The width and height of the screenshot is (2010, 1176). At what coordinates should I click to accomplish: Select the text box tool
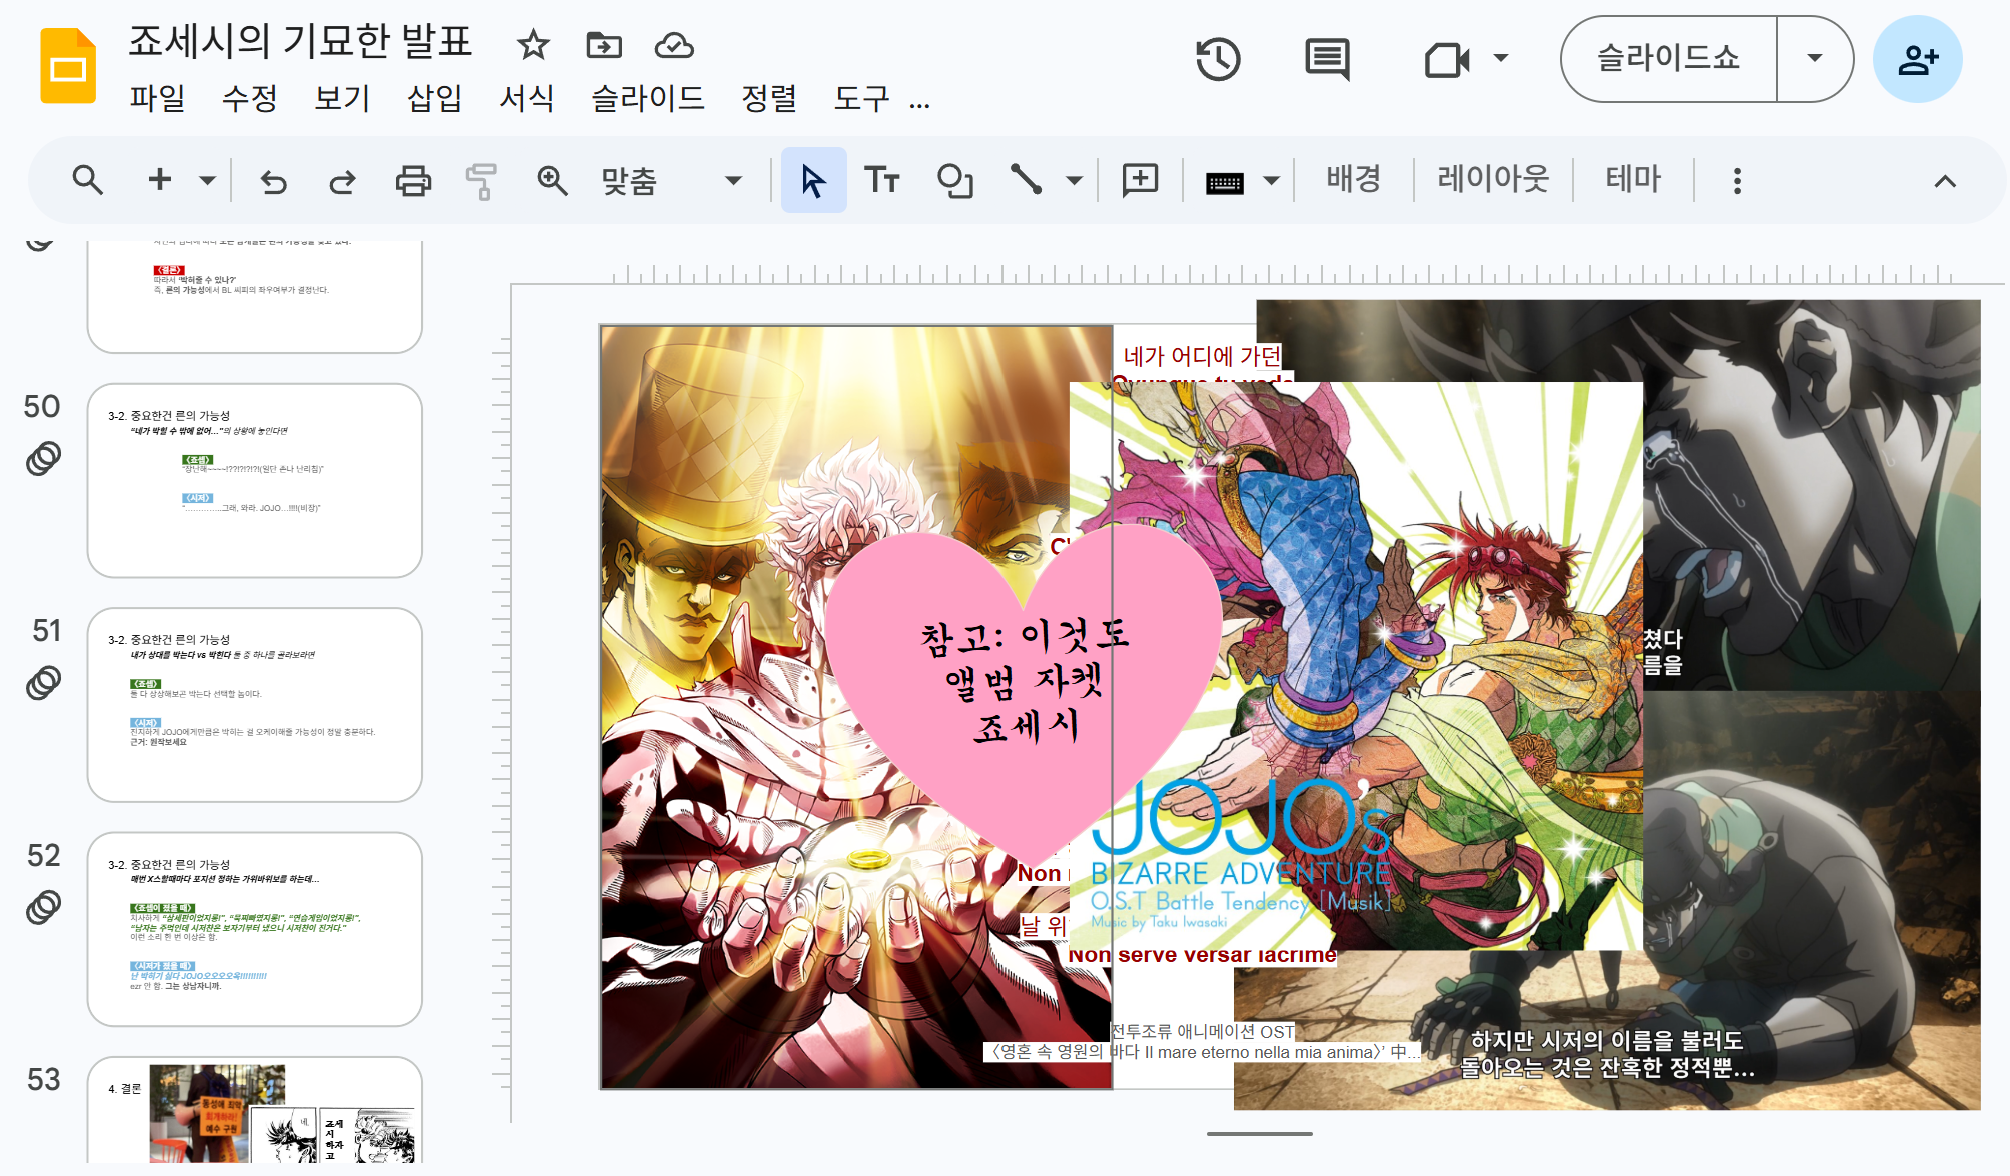(x=882, y=180)
